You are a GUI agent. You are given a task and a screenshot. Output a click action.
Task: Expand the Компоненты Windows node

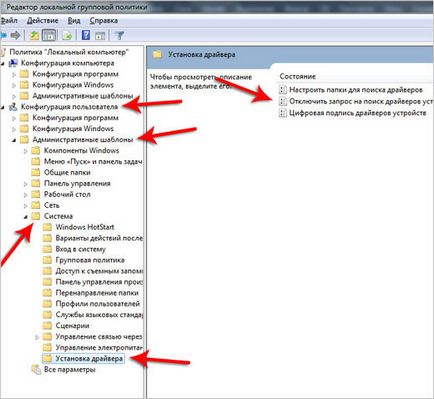[x=26, y=151]
